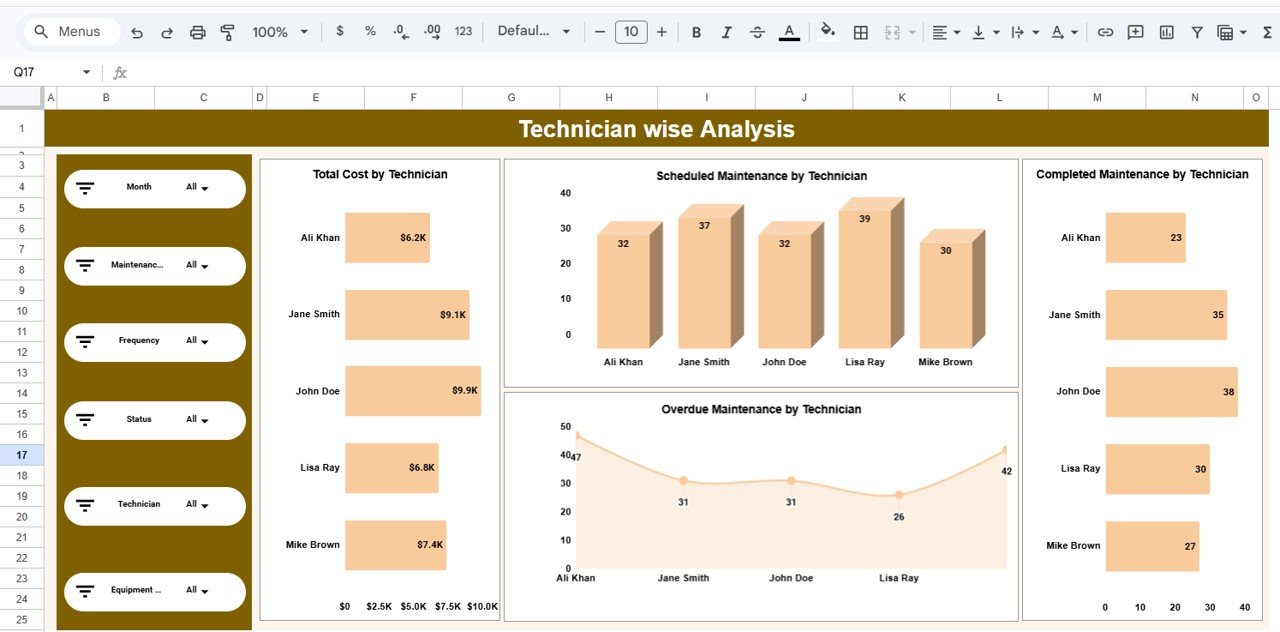Open the Menus search box

[x=68, y=32]
